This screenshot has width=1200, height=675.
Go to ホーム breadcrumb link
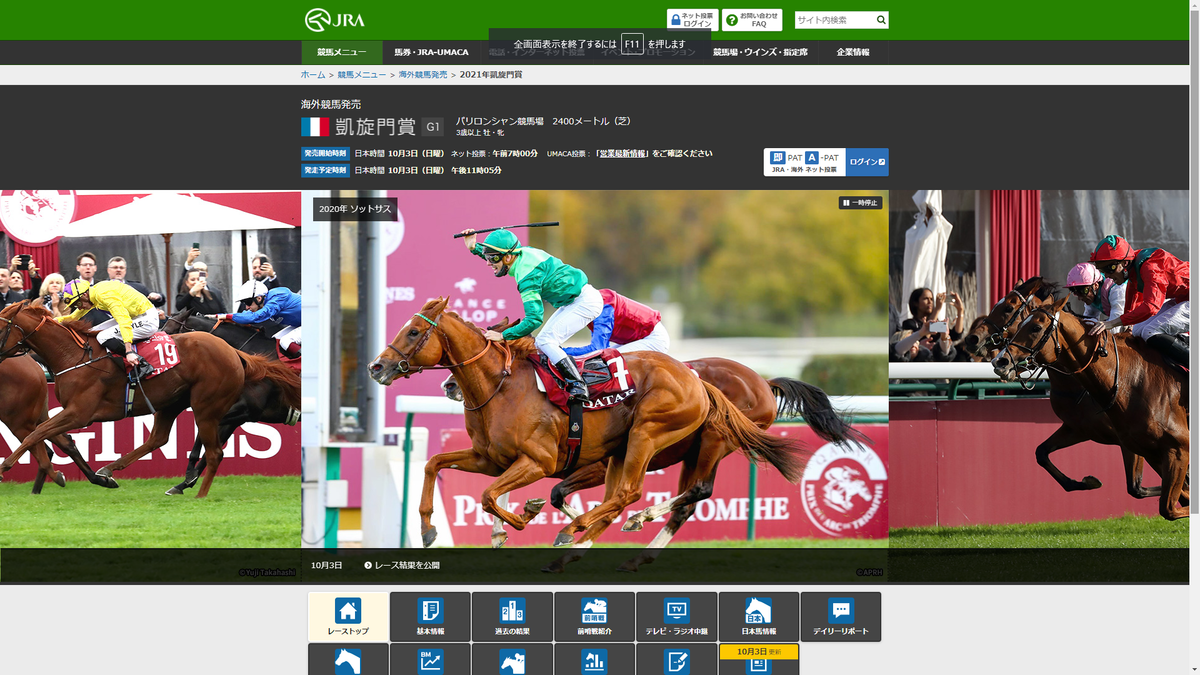313,75
